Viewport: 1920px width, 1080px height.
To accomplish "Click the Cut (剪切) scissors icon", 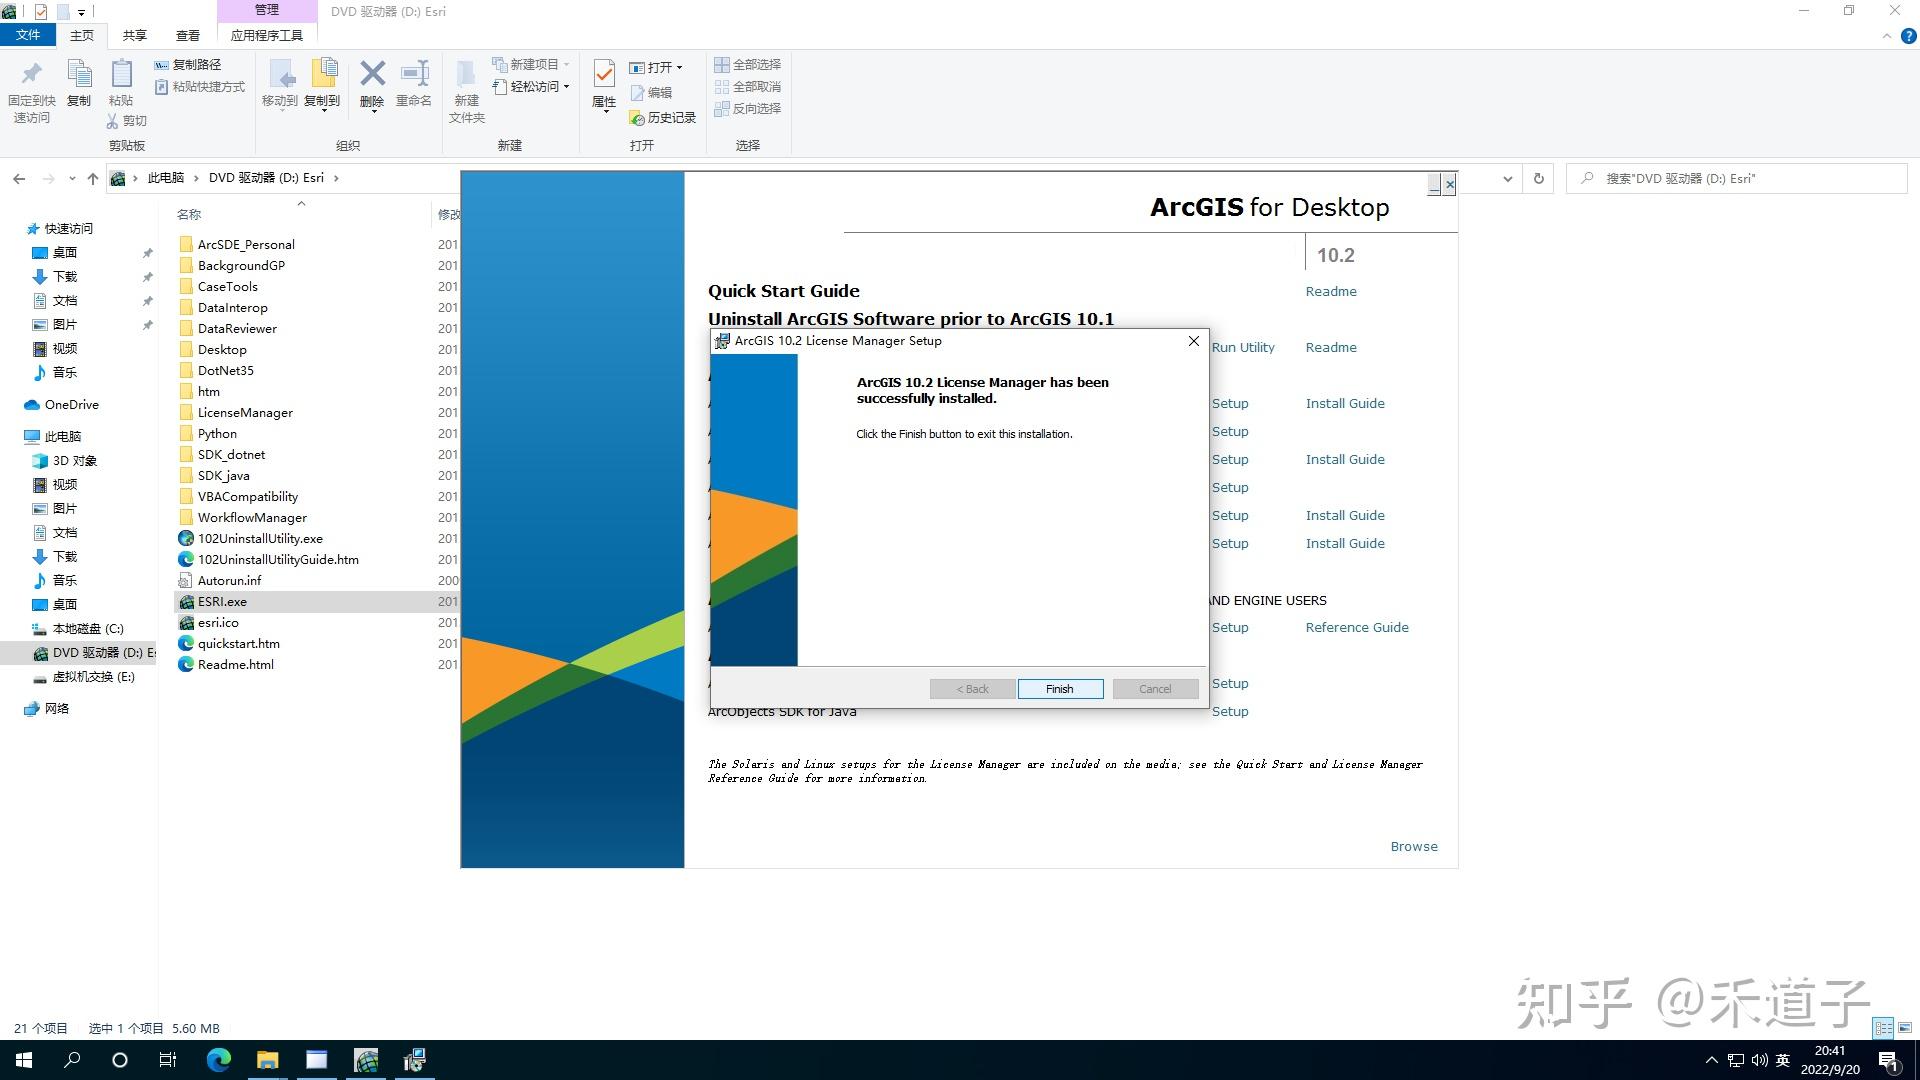I will (113, 121).
